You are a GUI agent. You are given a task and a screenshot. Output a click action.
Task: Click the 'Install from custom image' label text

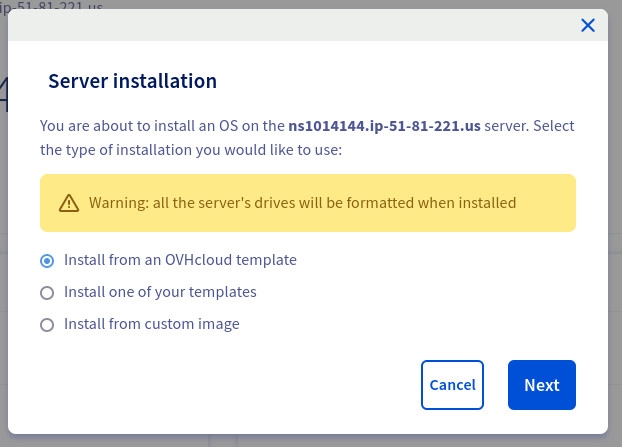151,324
